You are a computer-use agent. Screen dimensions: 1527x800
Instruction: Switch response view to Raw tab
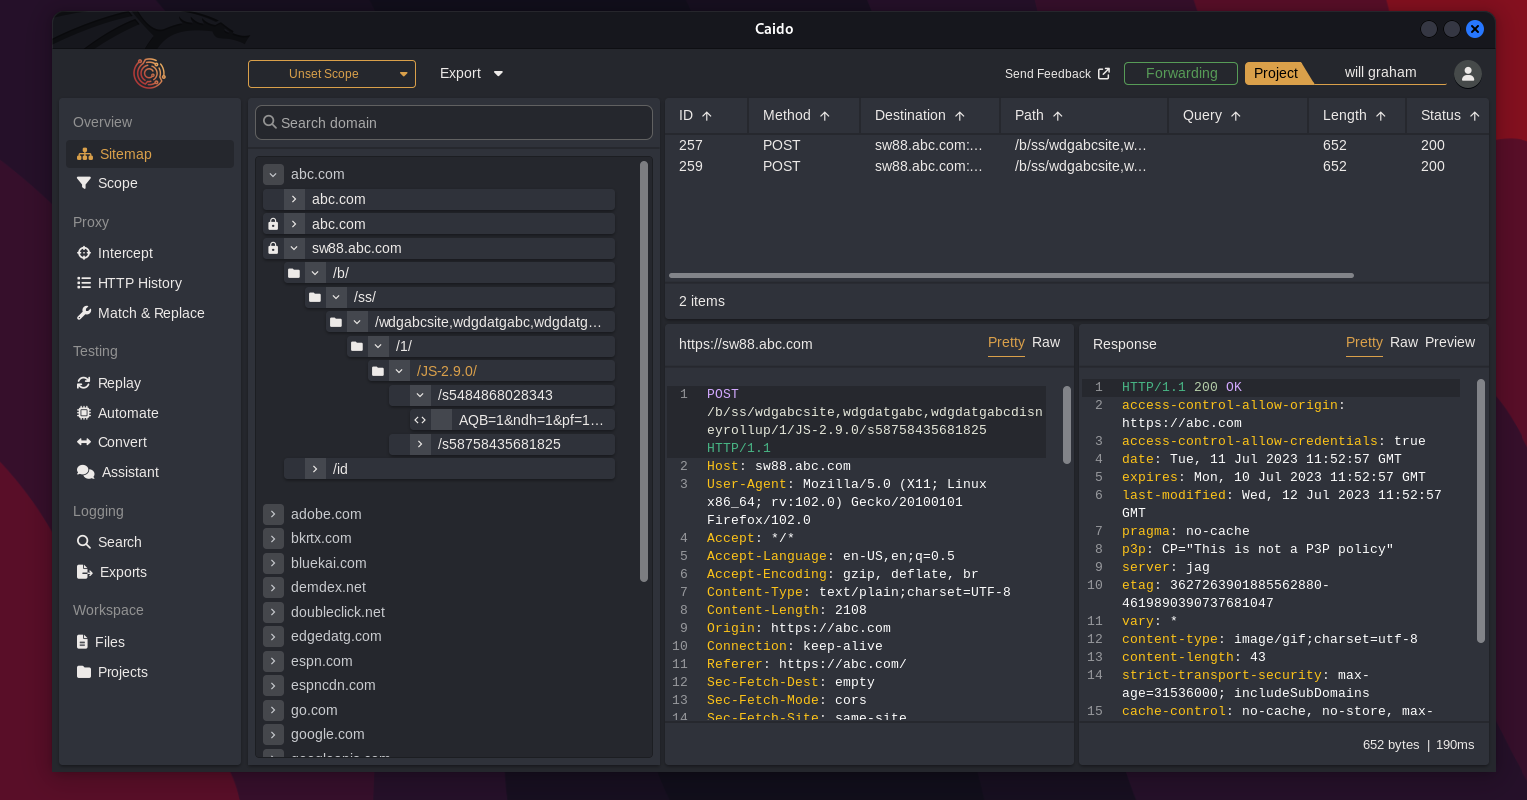point(1404,342)
